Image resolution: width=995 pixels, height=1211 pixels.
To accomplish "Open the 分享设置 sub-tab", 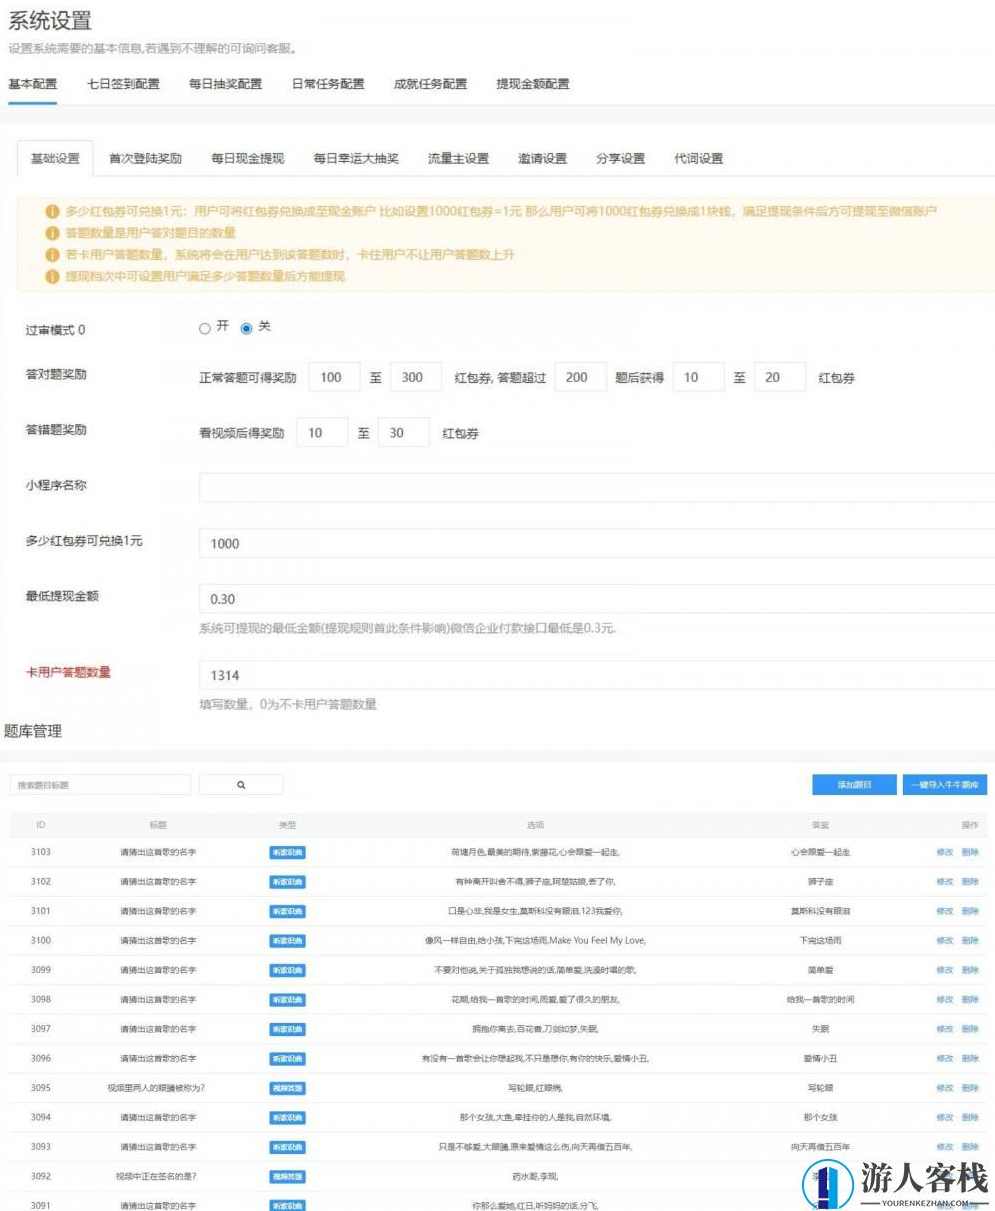I will click(620, 158).
